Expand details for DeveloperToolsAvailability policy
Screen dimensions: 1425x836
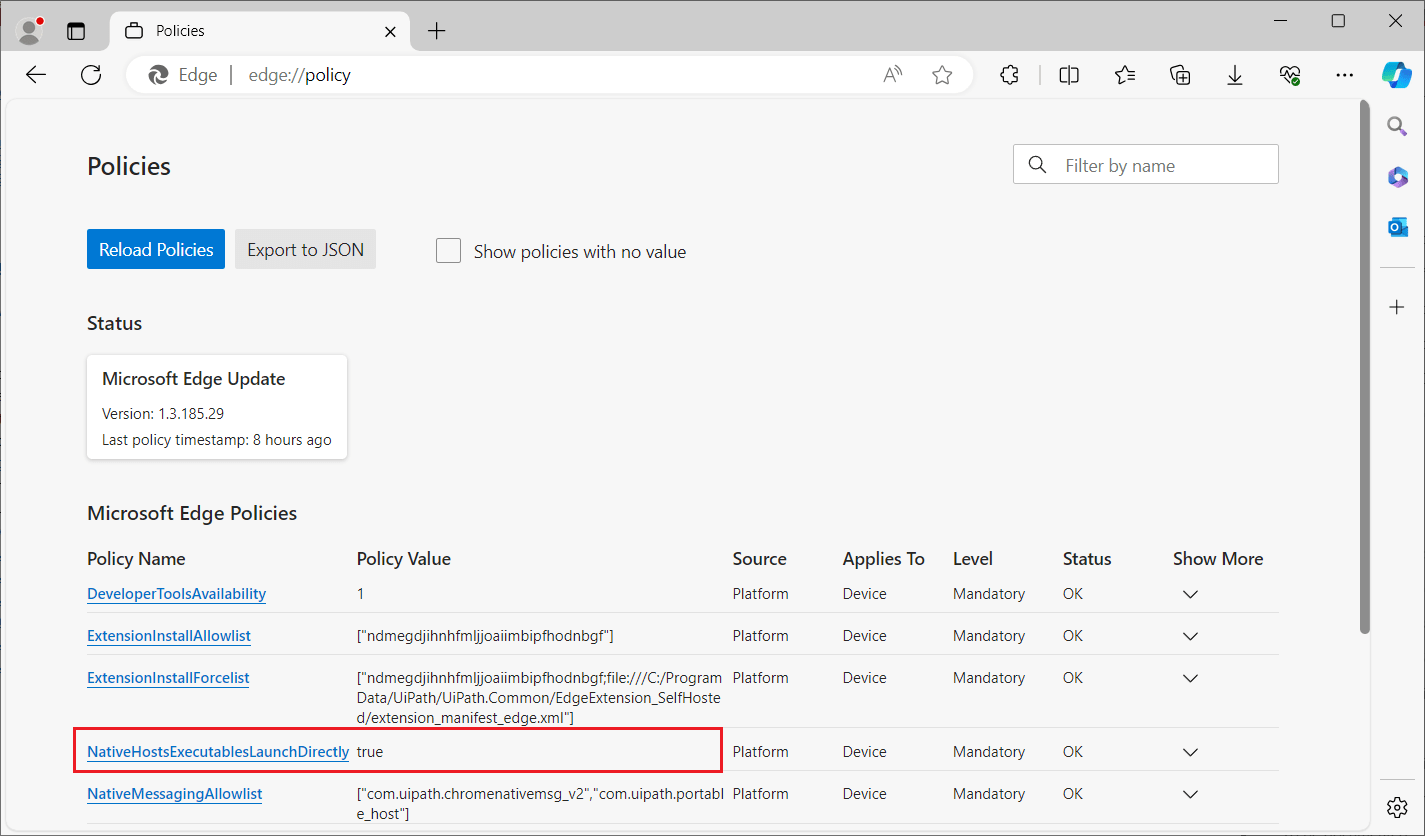(x=1190, y=593)
